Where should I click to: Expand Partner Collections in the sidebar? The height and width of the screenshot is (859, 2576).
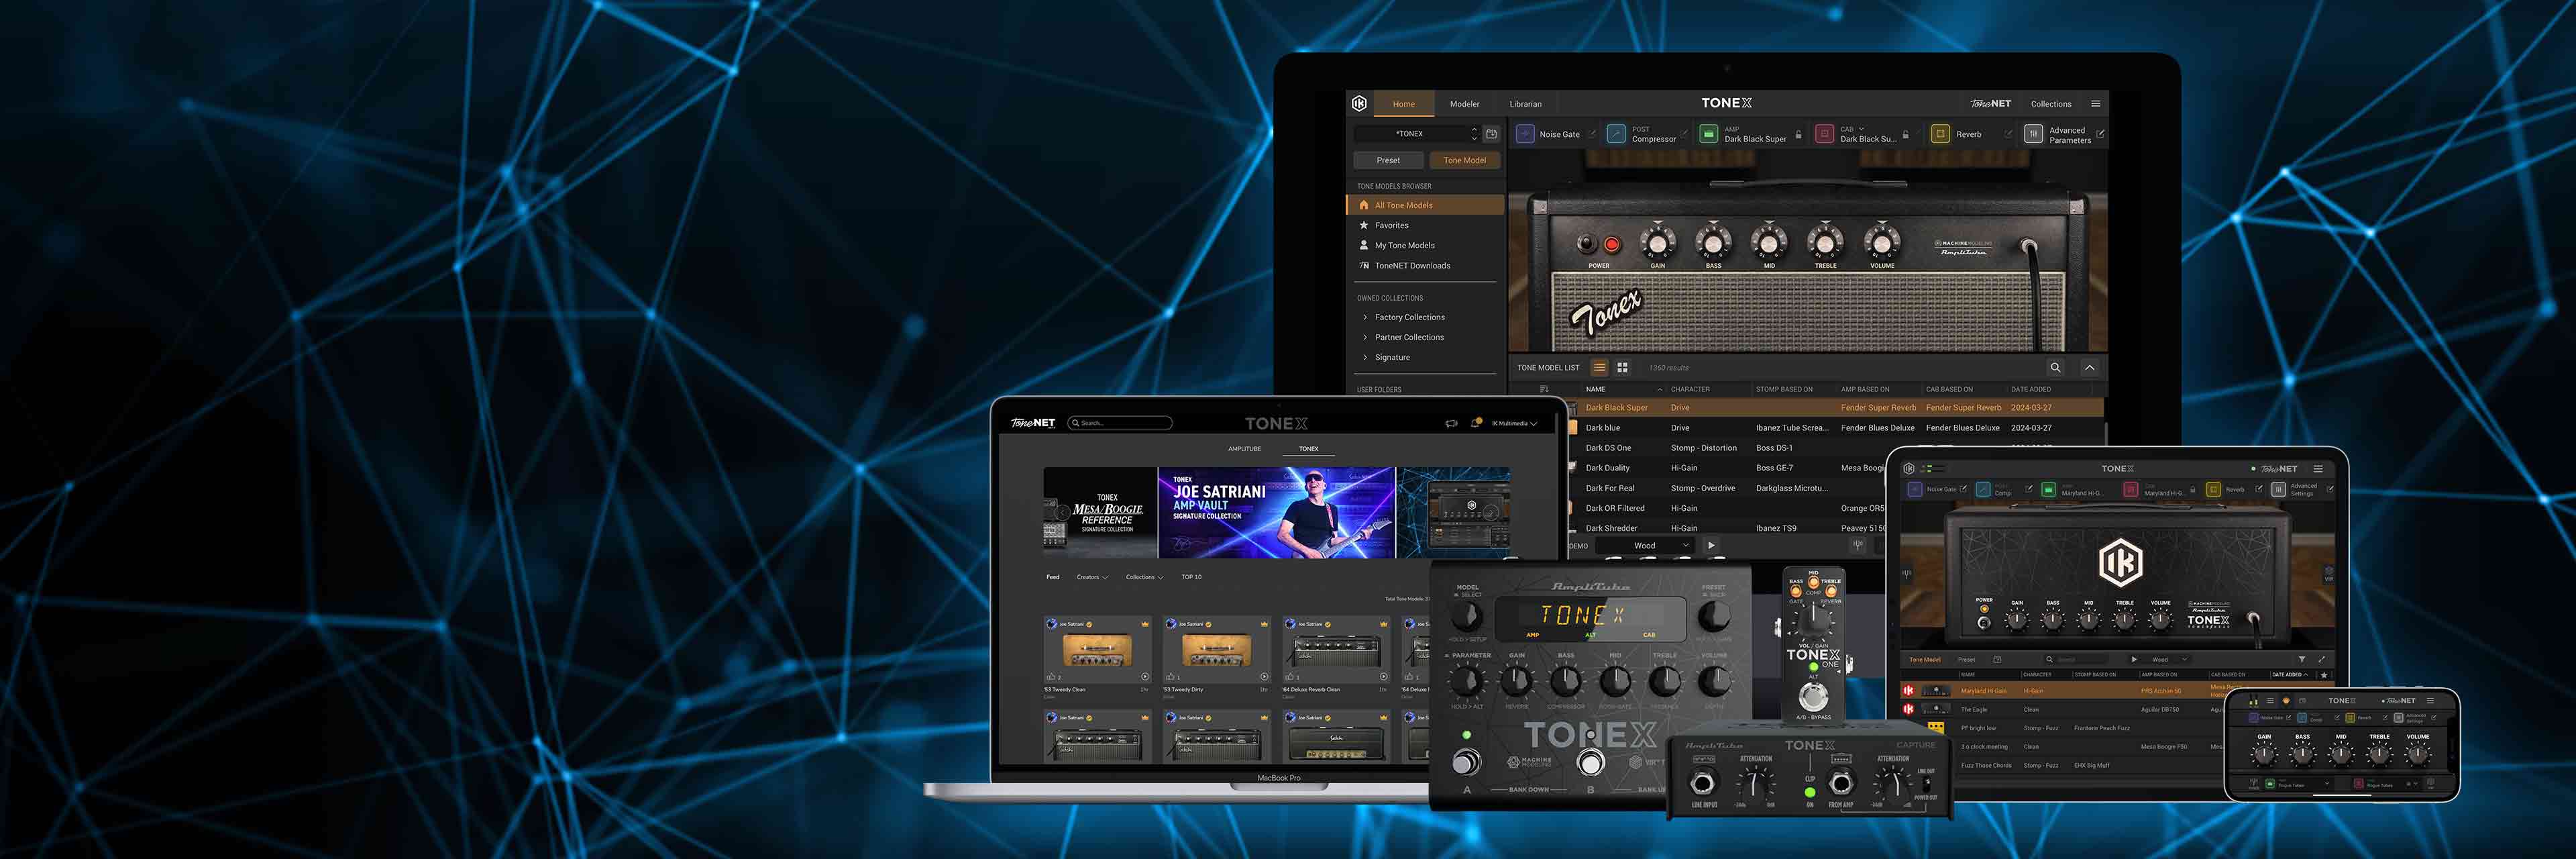pos(1365,337)
